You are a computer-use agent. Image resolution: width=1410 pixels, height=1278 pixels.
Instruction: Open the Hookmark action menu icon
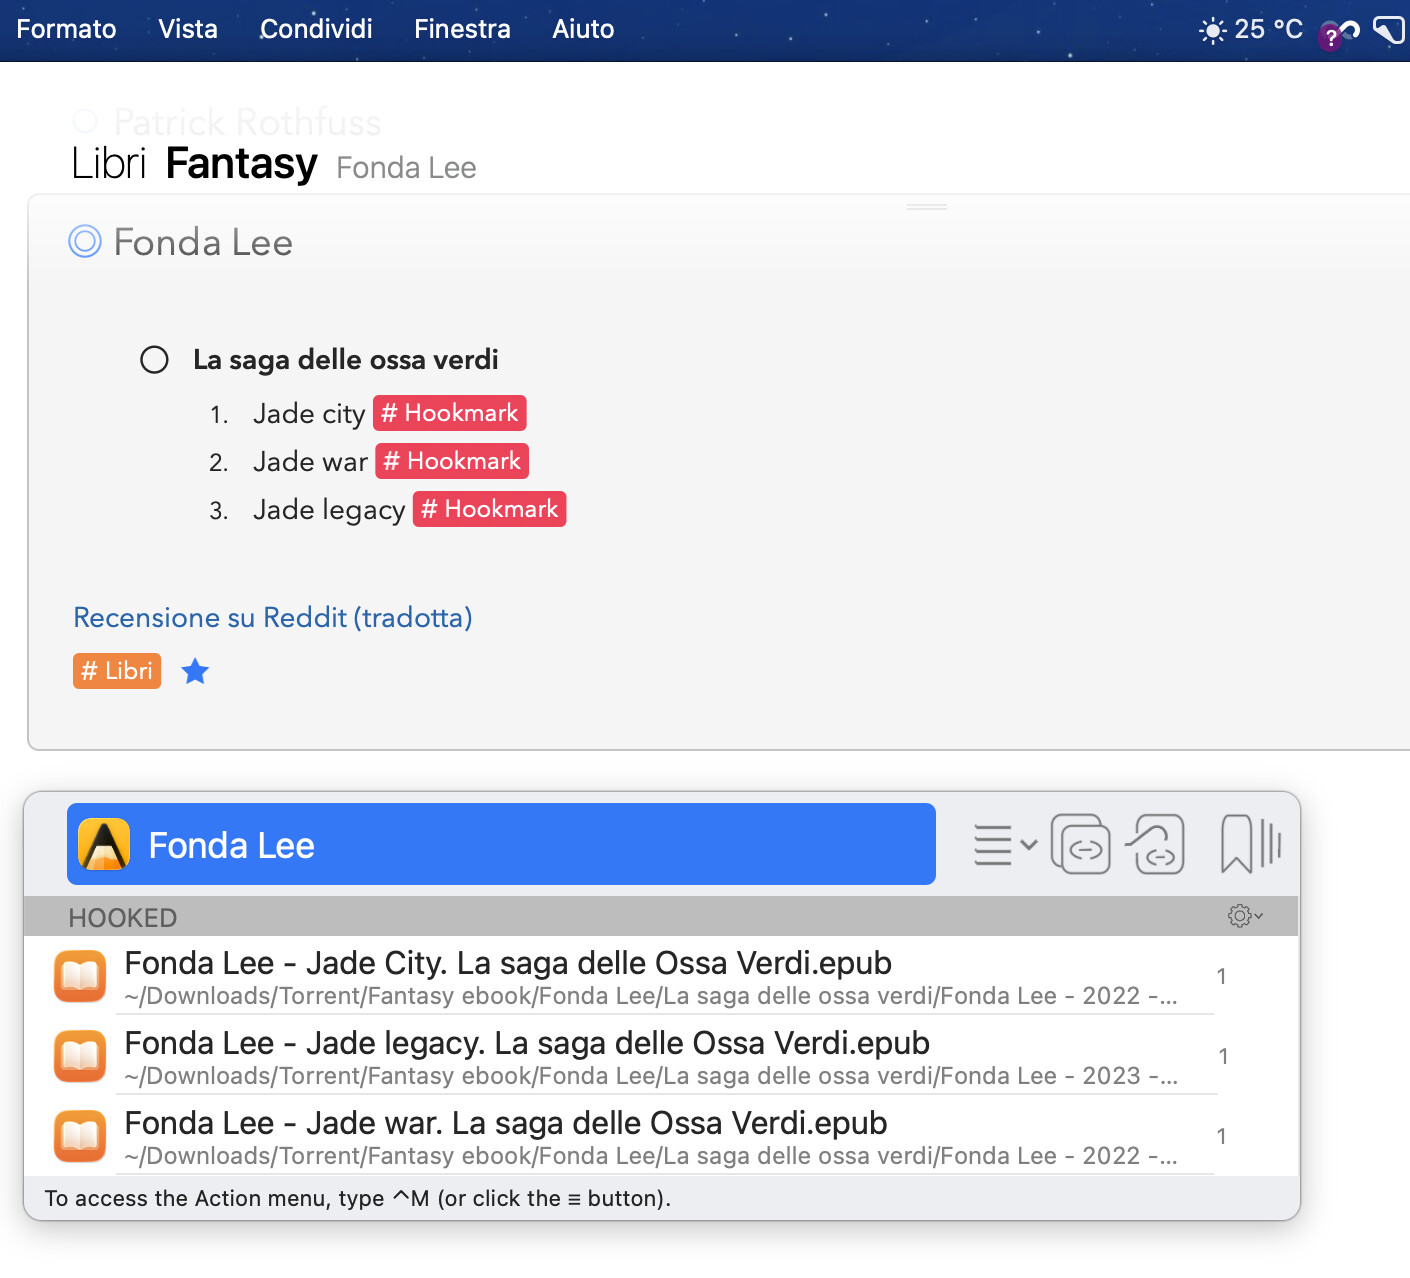[x=1004, y=845]
